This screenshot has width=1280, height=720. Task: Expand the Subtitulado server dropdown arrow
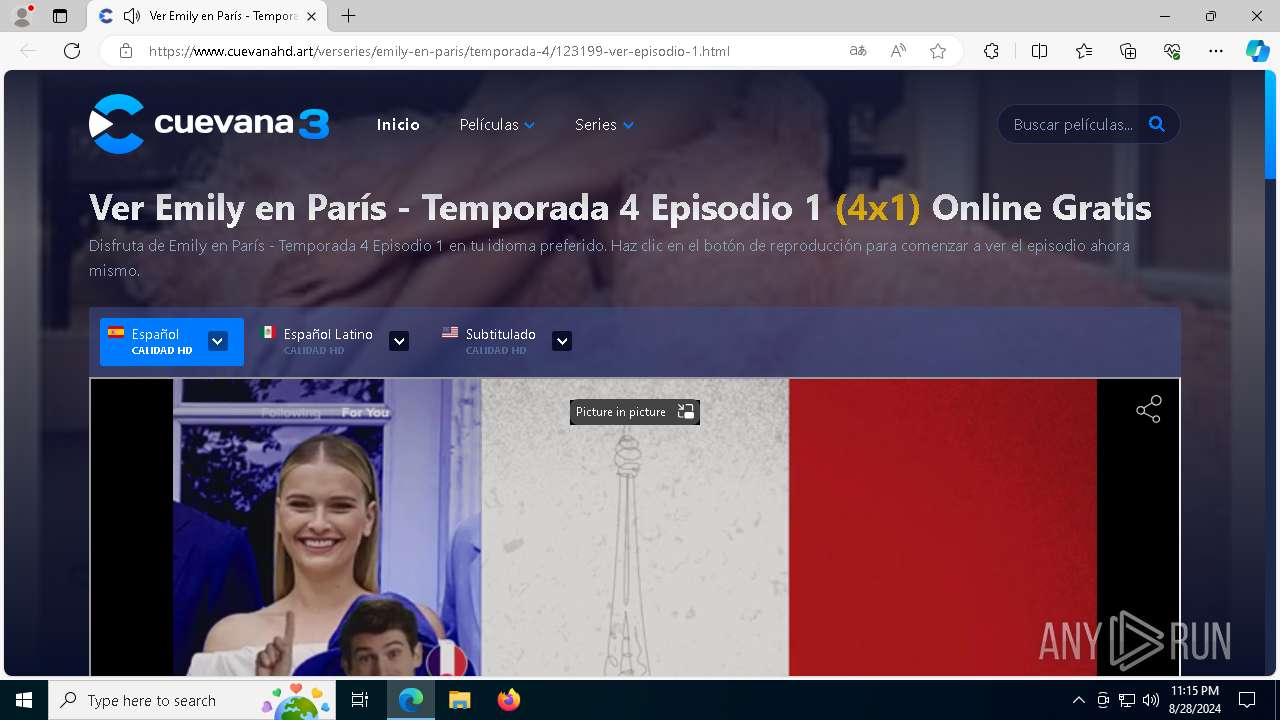click(x=562, y=341)
